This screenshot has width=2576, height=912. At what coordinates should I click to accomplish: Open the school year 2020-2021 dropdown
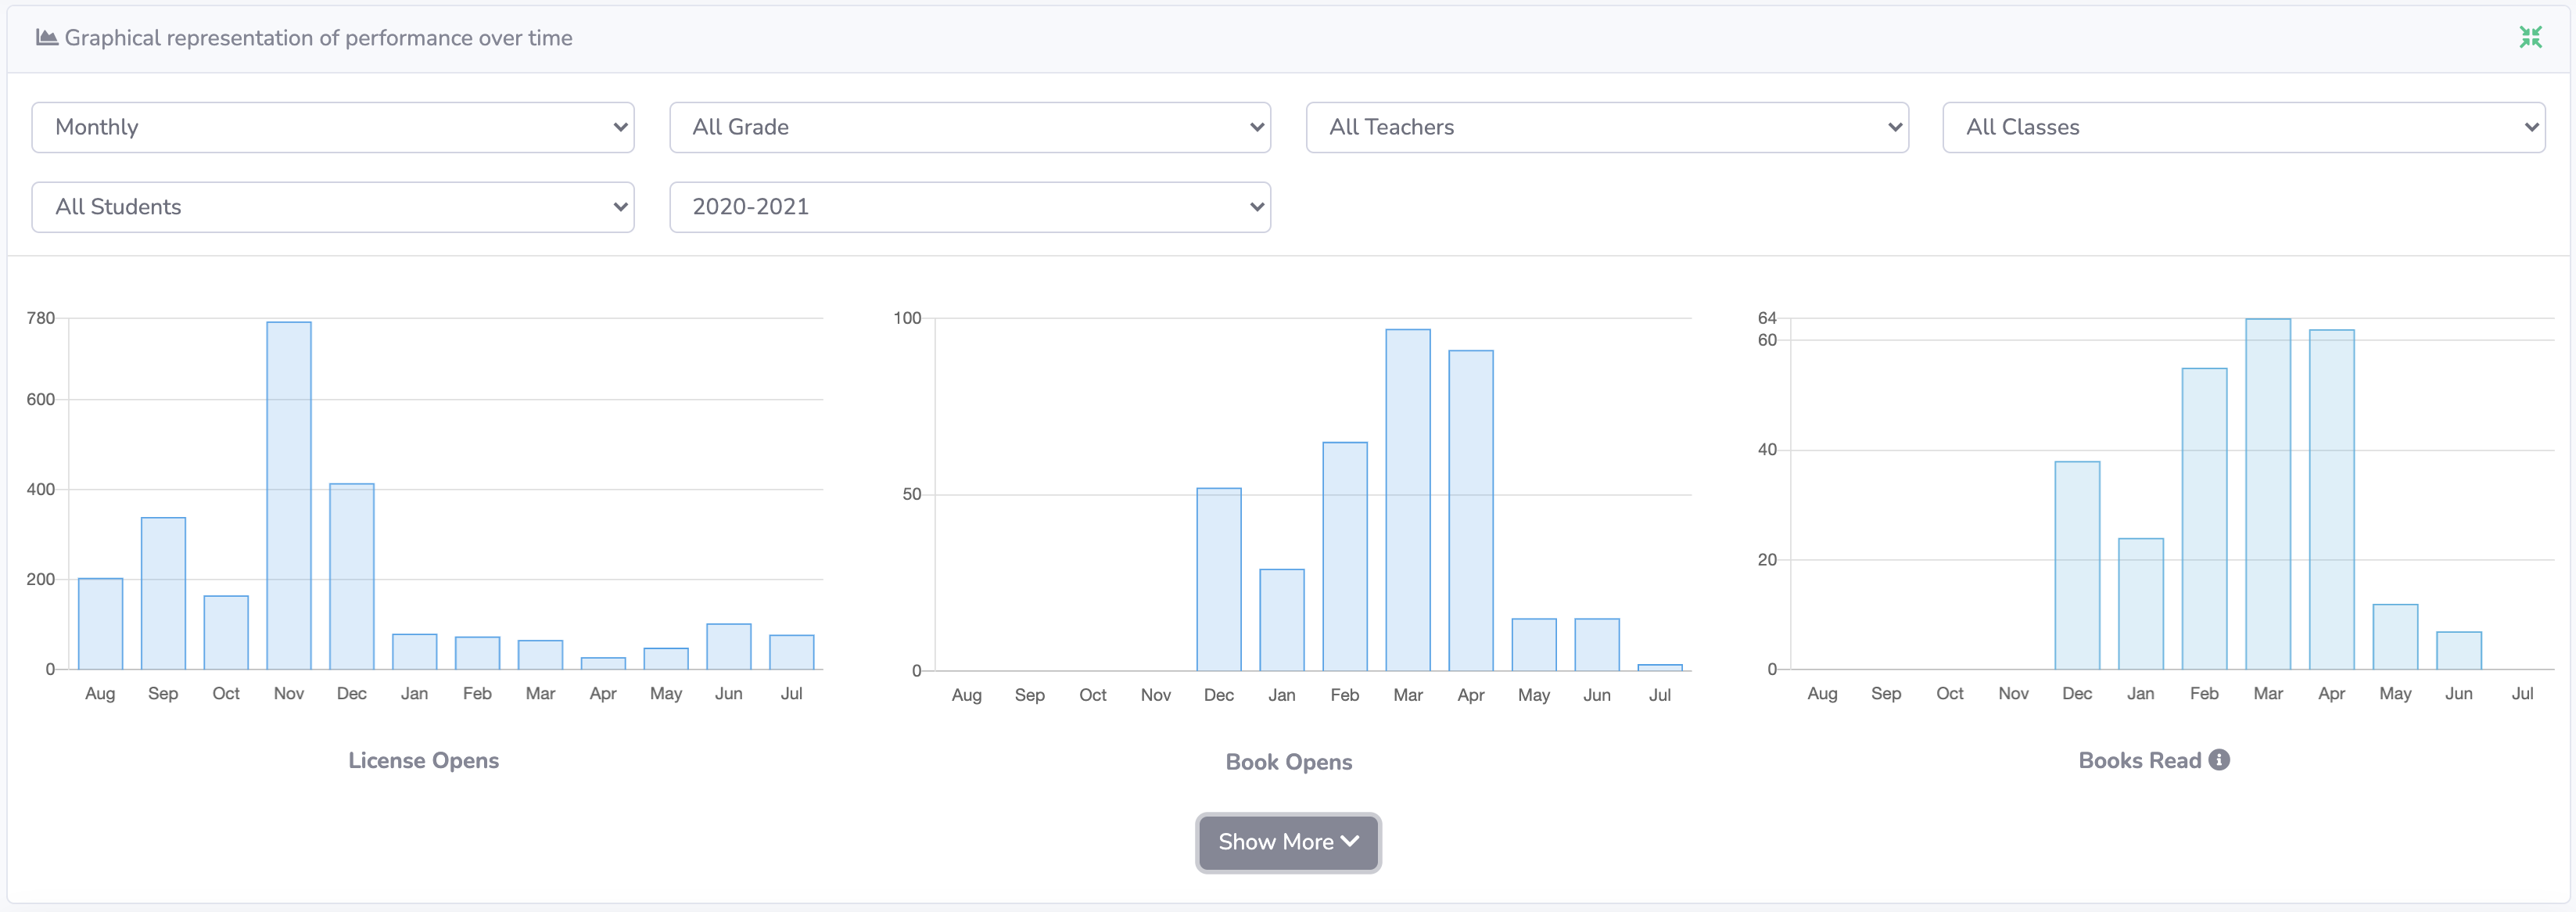point(969,207)
